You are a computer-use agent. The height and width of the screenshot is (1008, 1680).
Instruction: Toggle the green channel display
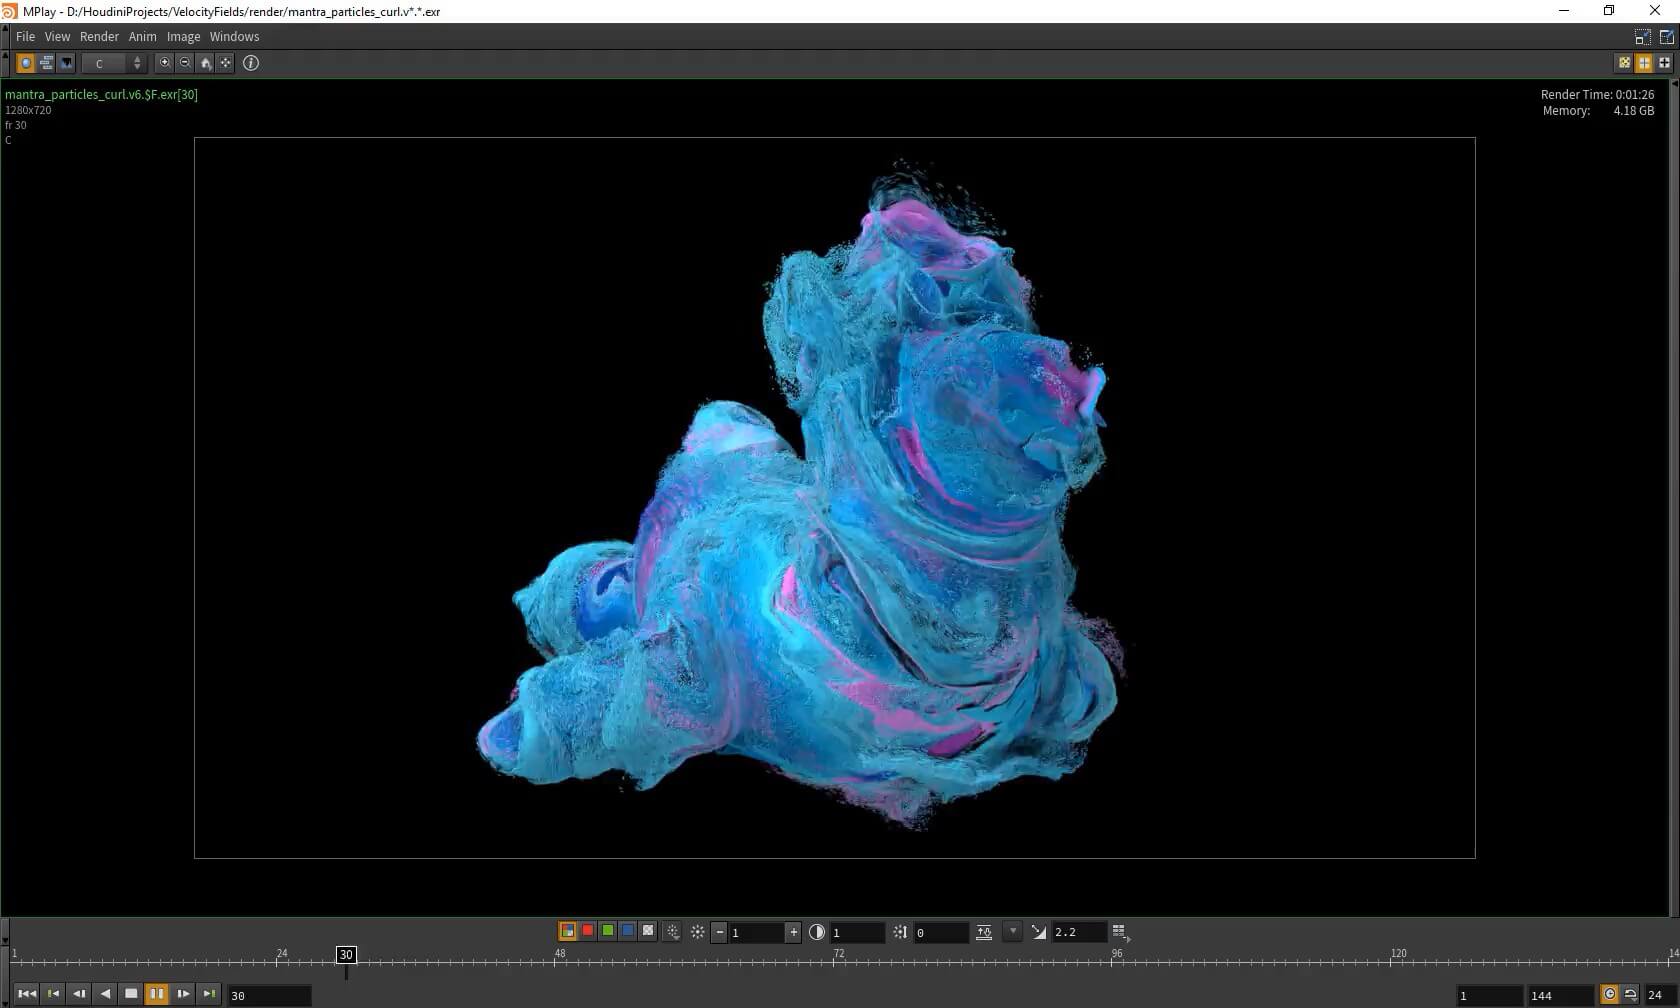pos(608,931)
